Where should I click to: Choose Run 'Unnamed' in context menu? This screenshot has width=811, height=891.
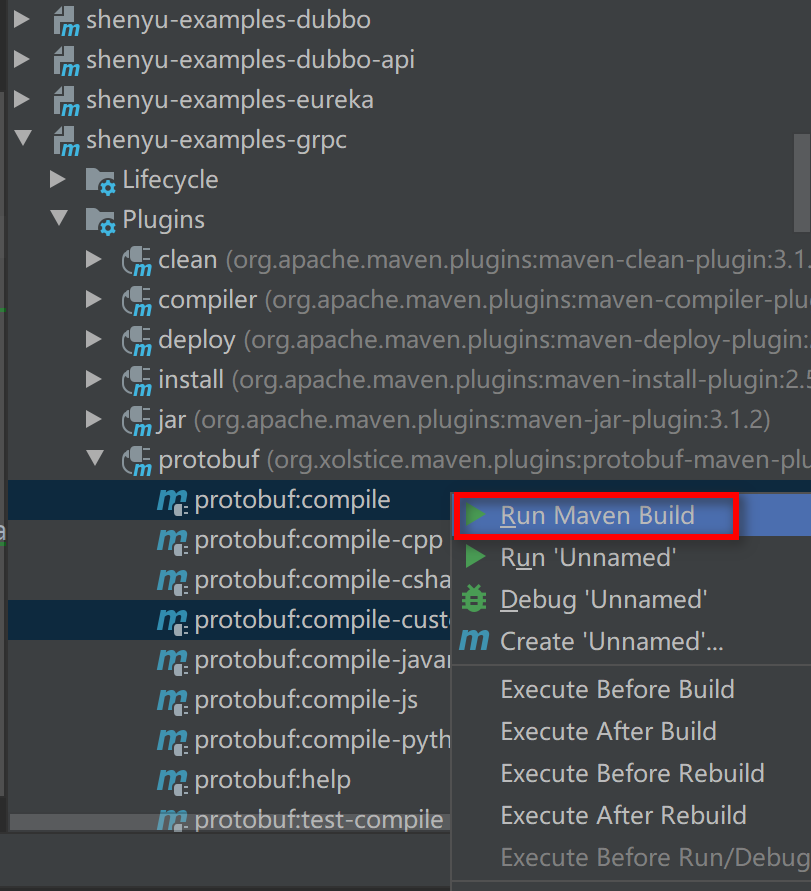tap(588, 558)
